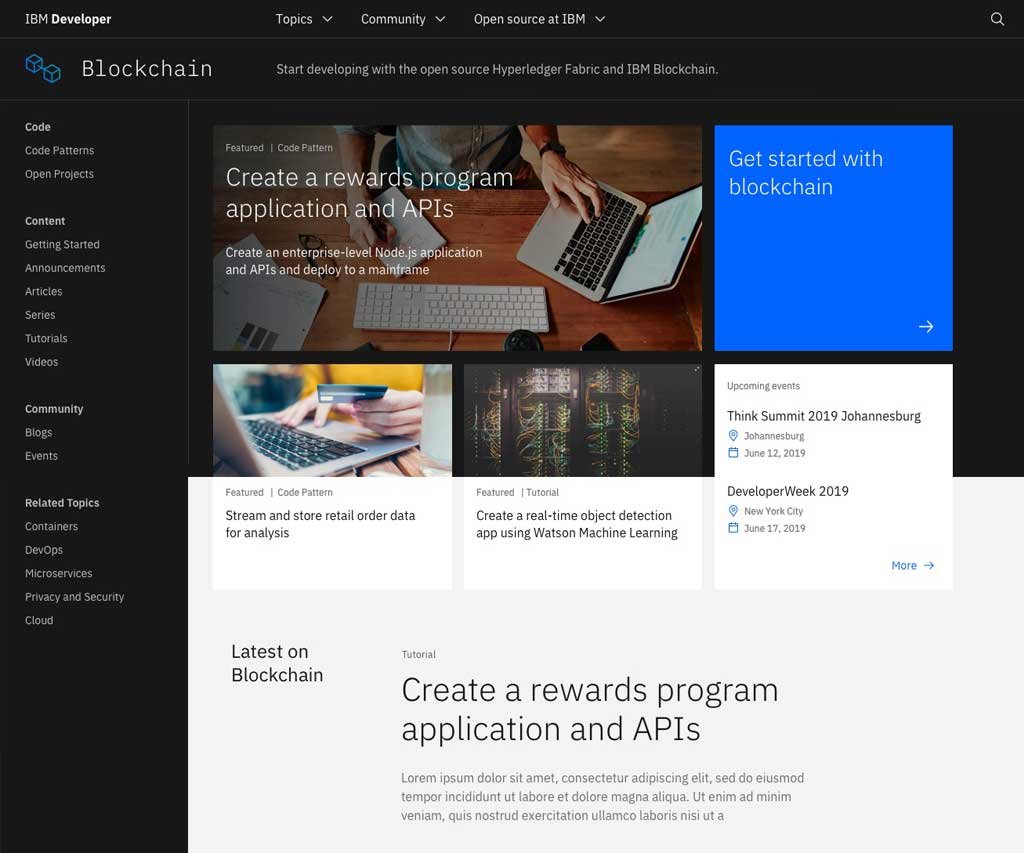This screenshot has width=1024, height=853.
Task: Click the Blockchain page title
Action: [147, 69]
